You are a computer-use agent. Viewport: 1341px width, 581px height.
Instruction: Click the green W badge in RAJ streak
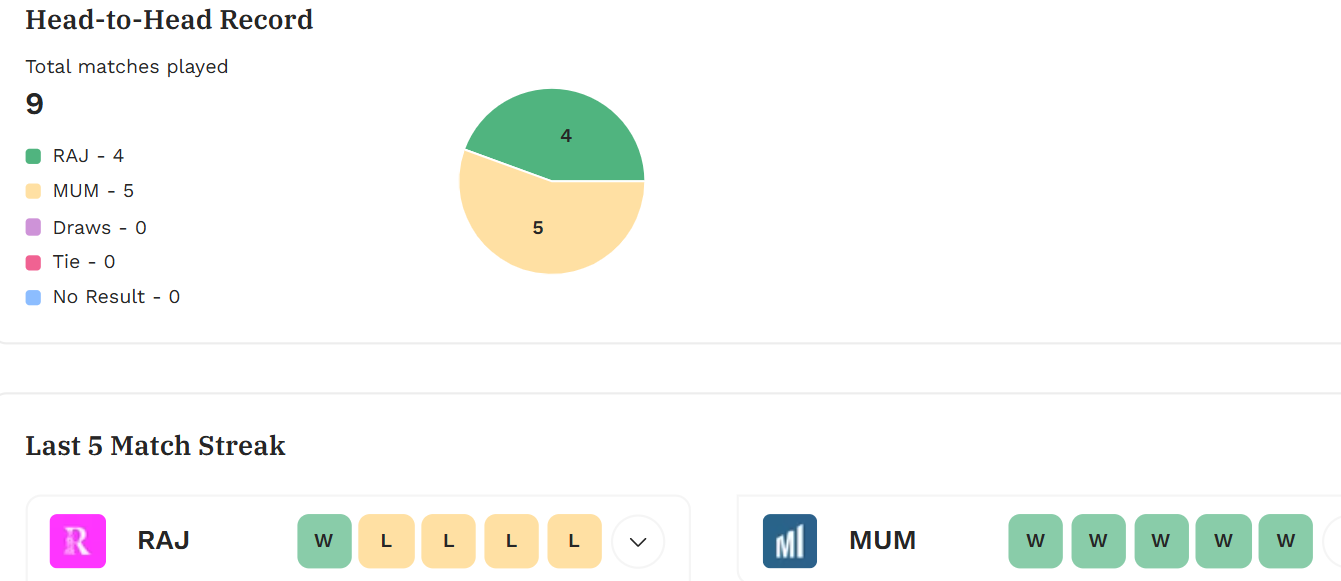point(324,541)
